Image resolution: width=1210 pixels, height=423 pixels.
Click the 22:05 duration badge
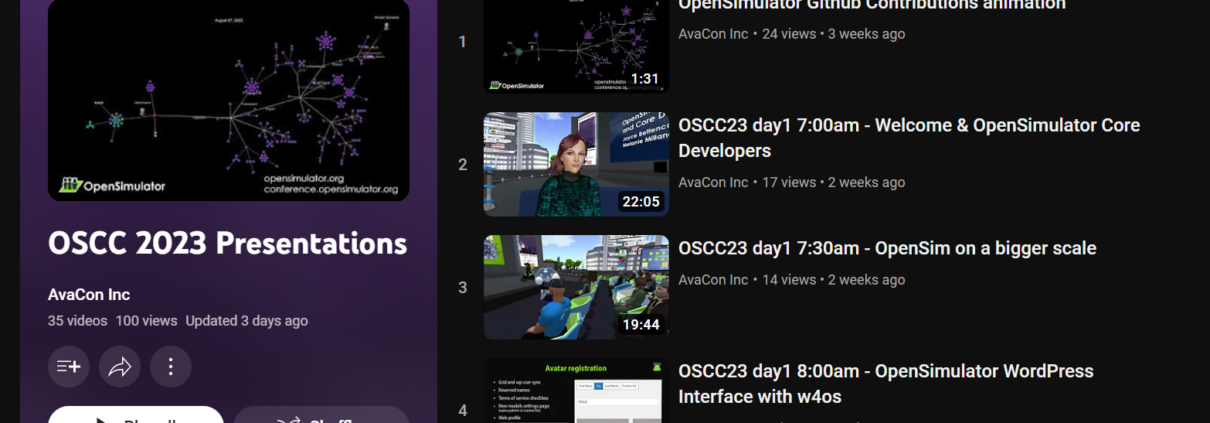point(640,202)
